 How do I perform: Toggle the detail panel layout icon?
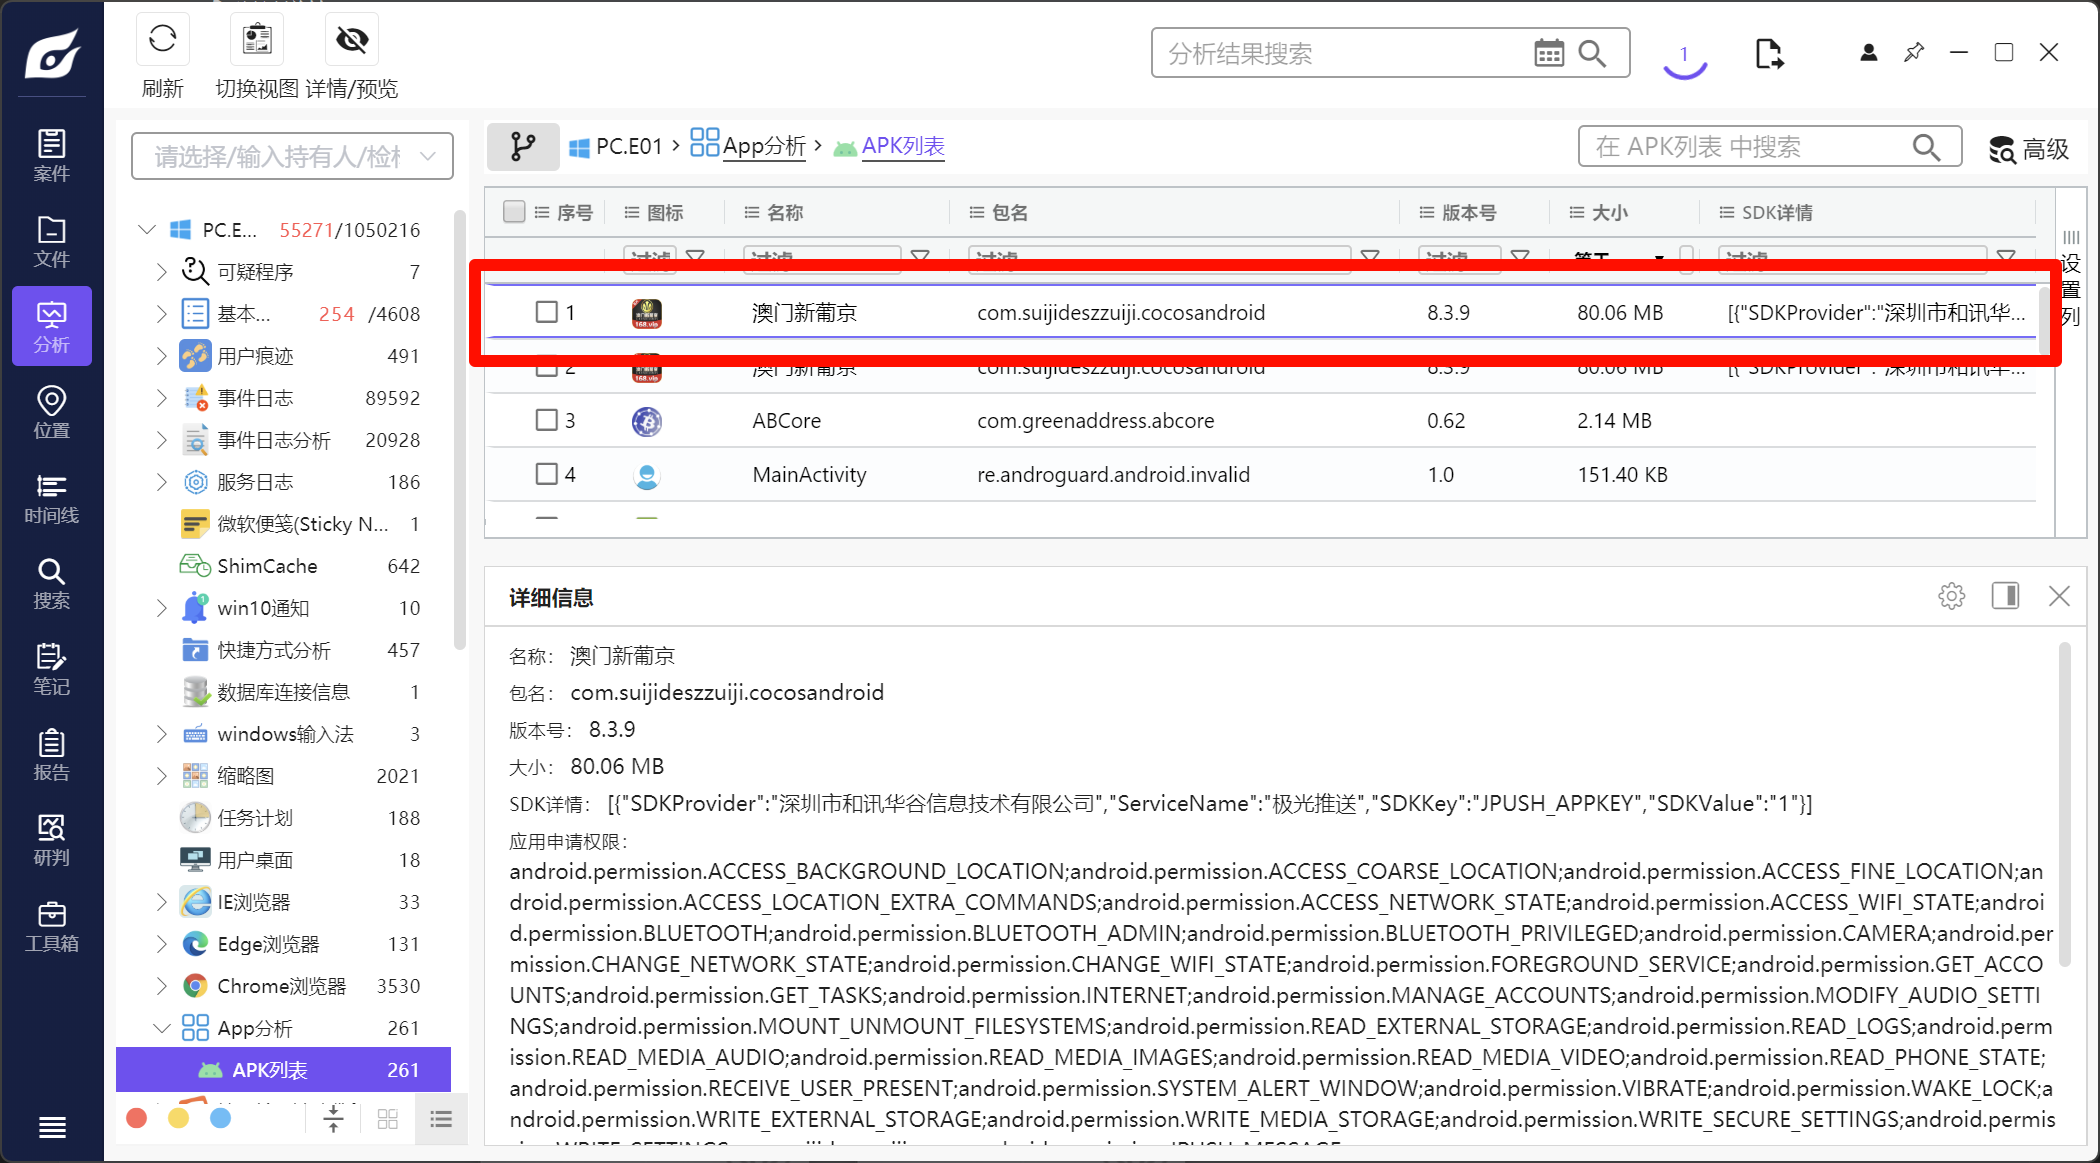tap(2005, 596)
